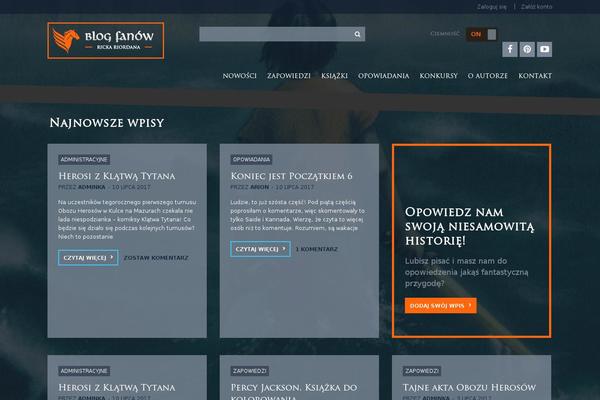Click the Blog Fanów Ricka Riordana logo
Image resolution: width=600 pixels, height=400 pixels.
[x=106, y=41]
